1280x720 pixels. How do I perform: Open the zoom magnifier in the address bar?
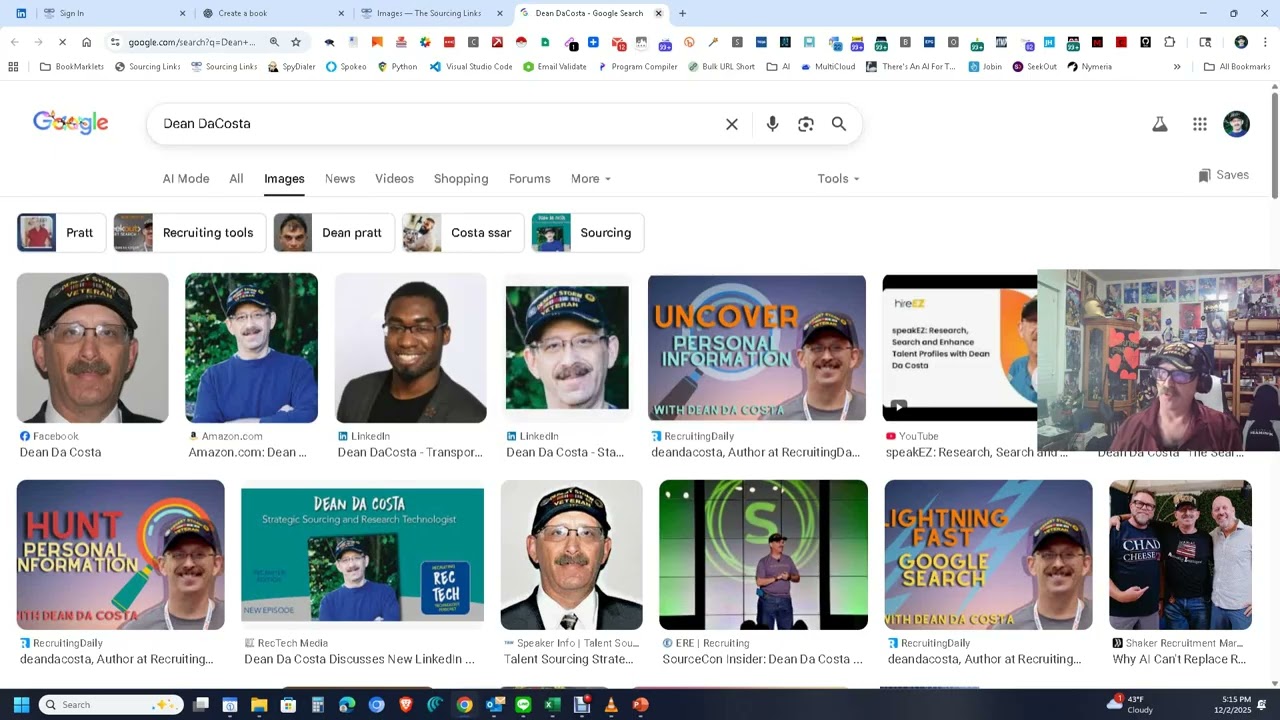274,42
